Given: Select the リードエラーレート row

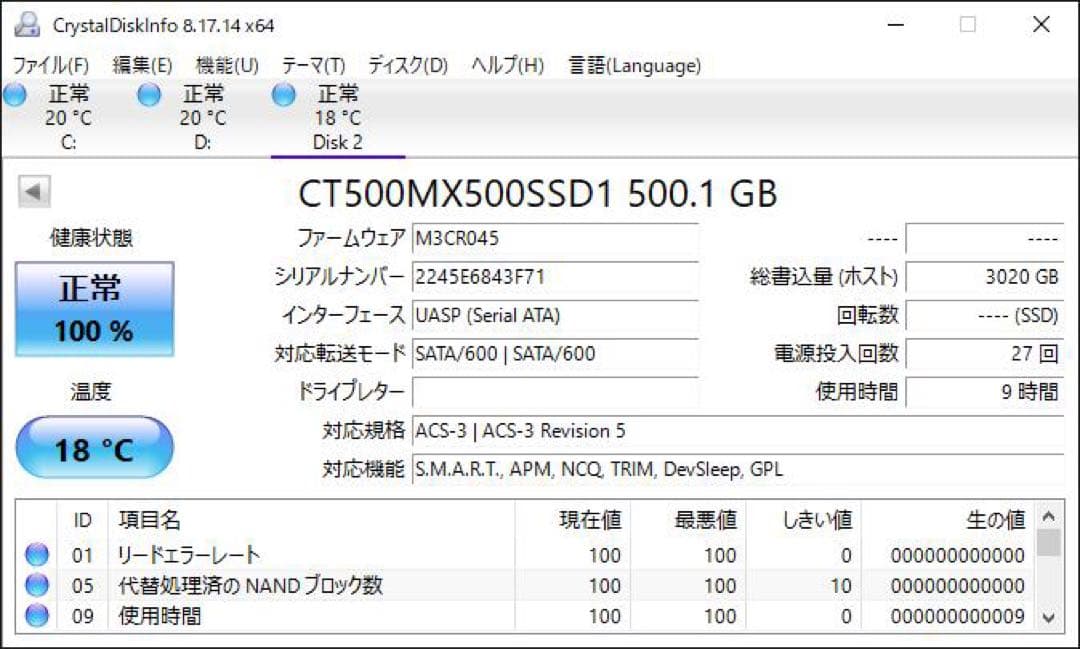Looking at the screenshot, I should coord(525,555).
